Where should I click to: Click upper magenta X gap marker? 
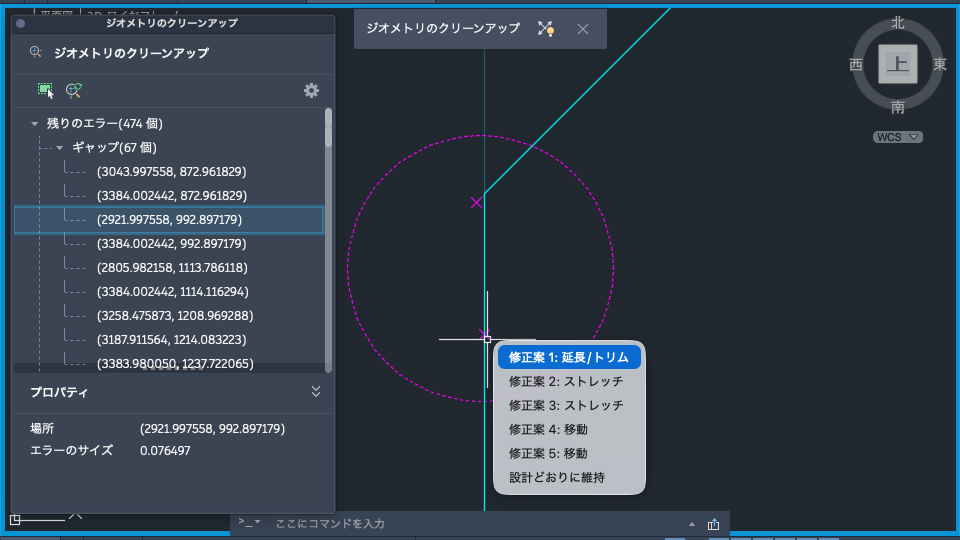[476, 203]
